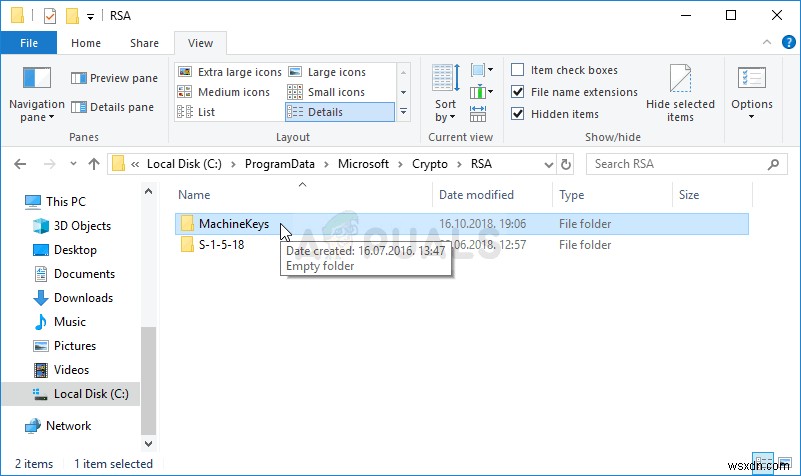801x476 pixels.
Task: Open the Group by dropdown icon
Action: click(x=481, y=70)
